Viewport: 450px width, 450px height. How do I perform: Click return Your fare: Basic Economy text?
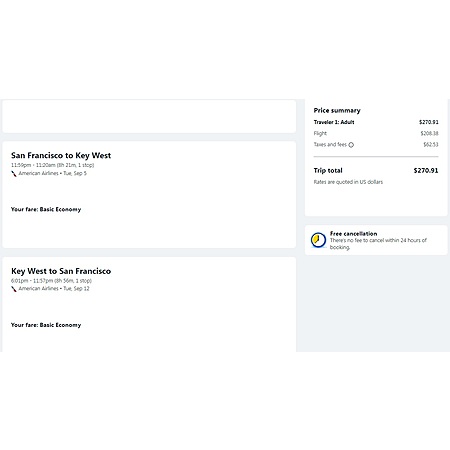coord(46,325)
